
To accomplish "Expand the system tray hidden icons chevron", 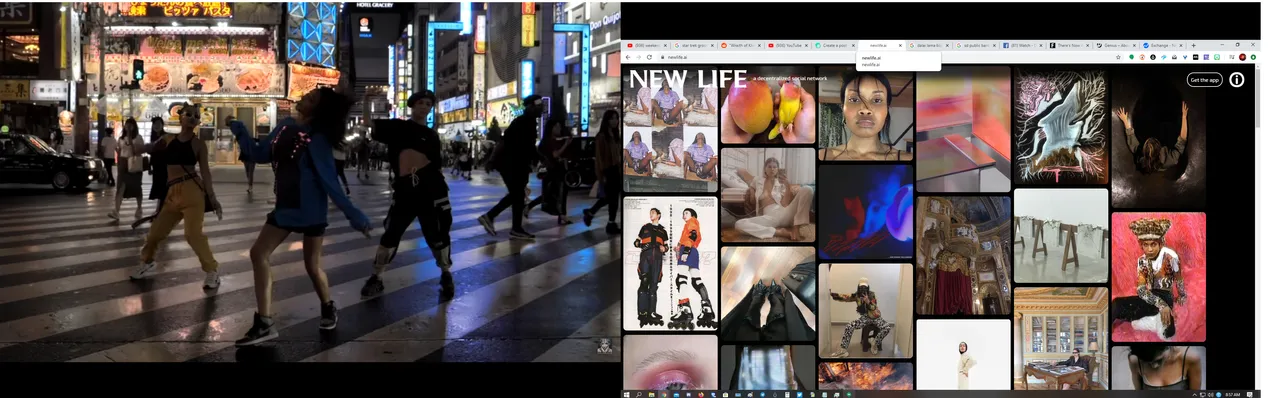I will click(x=1193, y=394).
